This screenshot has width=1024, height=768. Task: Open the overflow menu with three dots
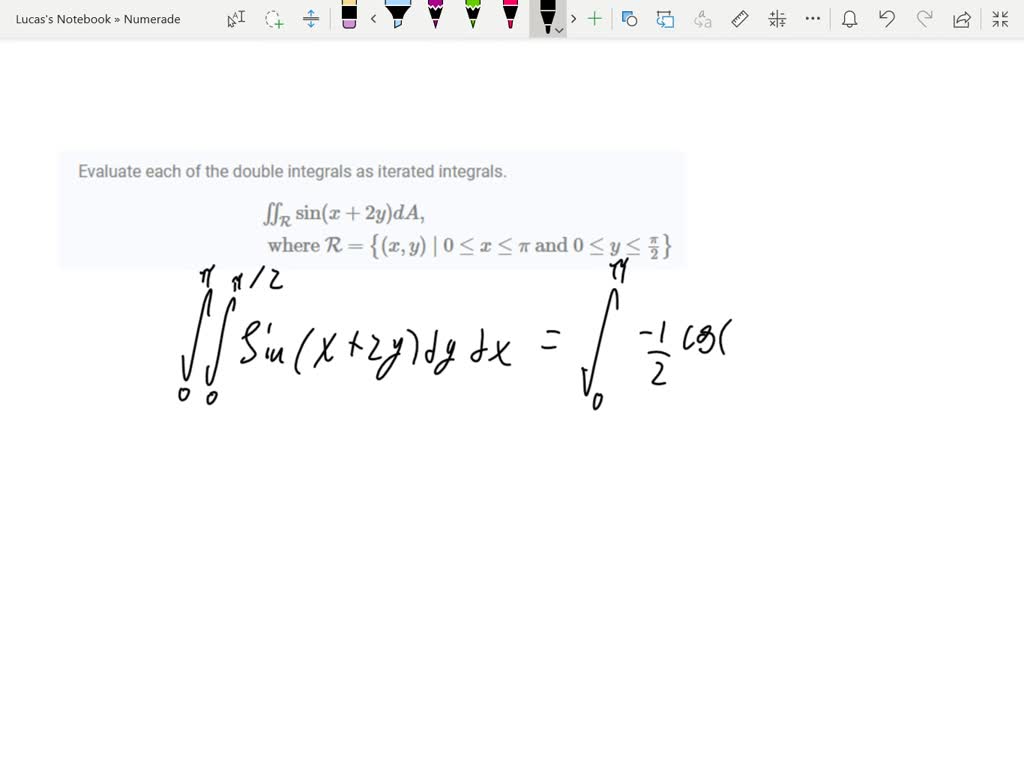[x=812, y=18]
